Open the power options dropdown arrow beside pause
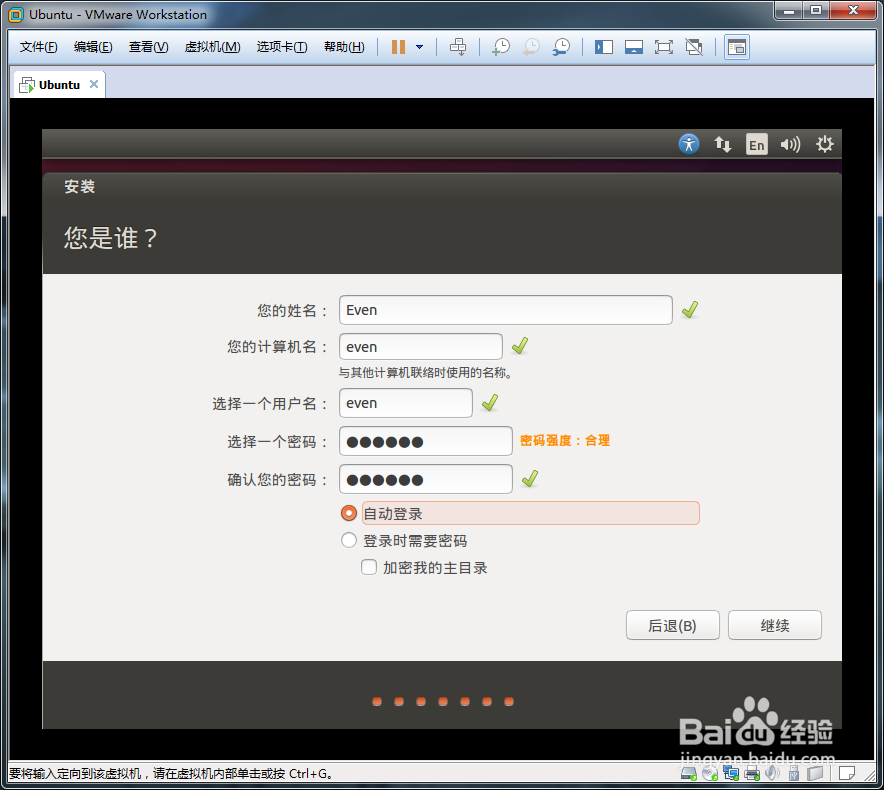This screenshot has height=790, width=884. pos(419,47)
